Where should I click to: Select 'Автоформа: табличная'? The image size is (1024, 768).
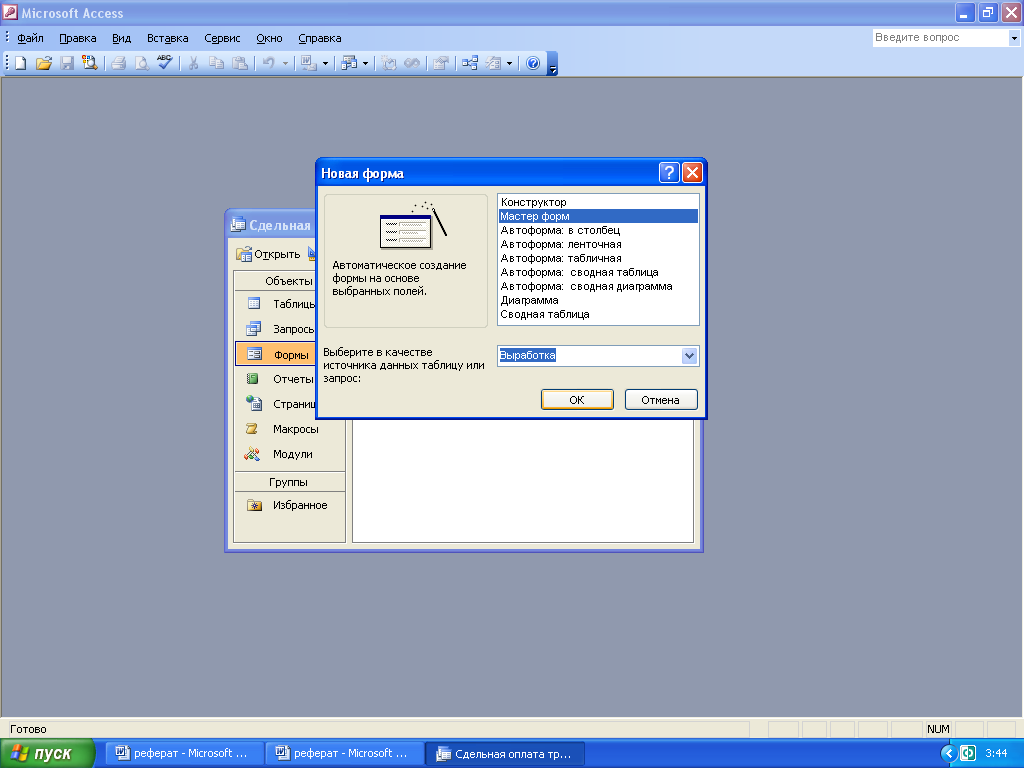[598, 258]
